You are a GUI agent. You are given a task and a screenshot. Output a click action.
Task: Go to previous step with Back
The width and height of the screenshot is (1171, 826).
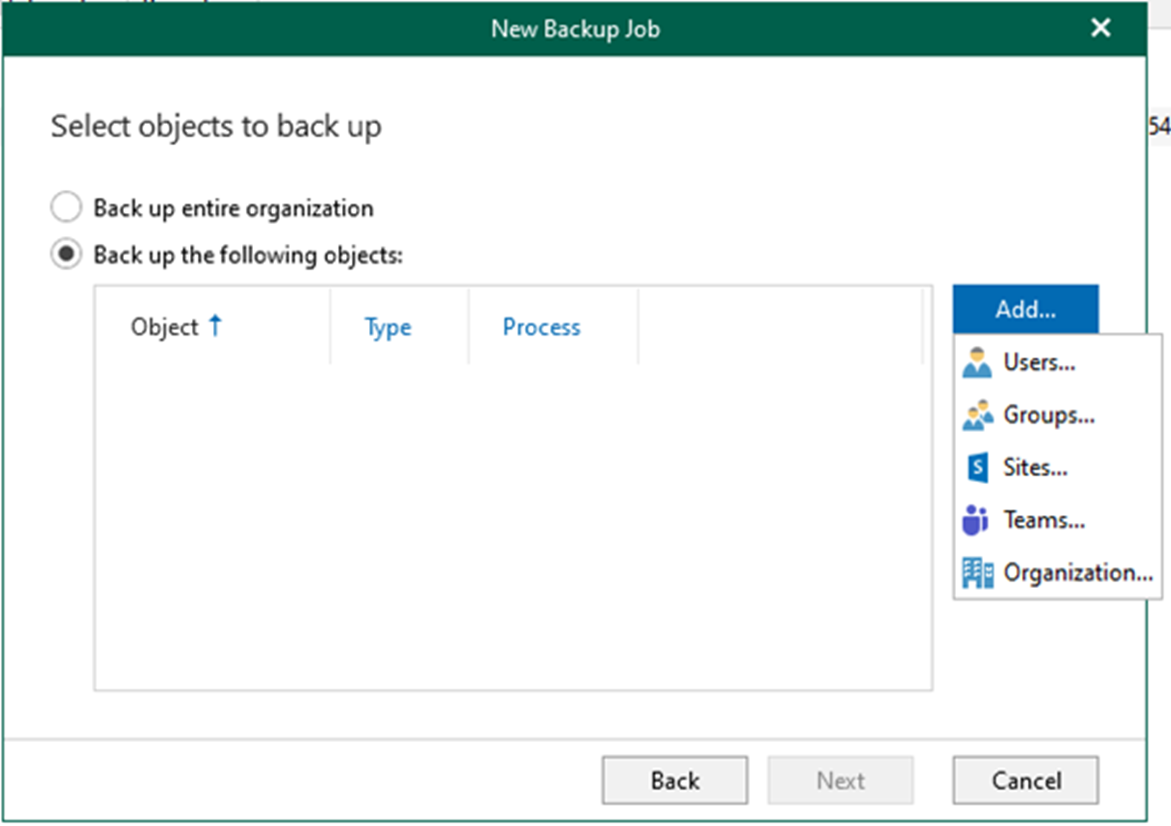pyautogui.click(x=674, y=780)
